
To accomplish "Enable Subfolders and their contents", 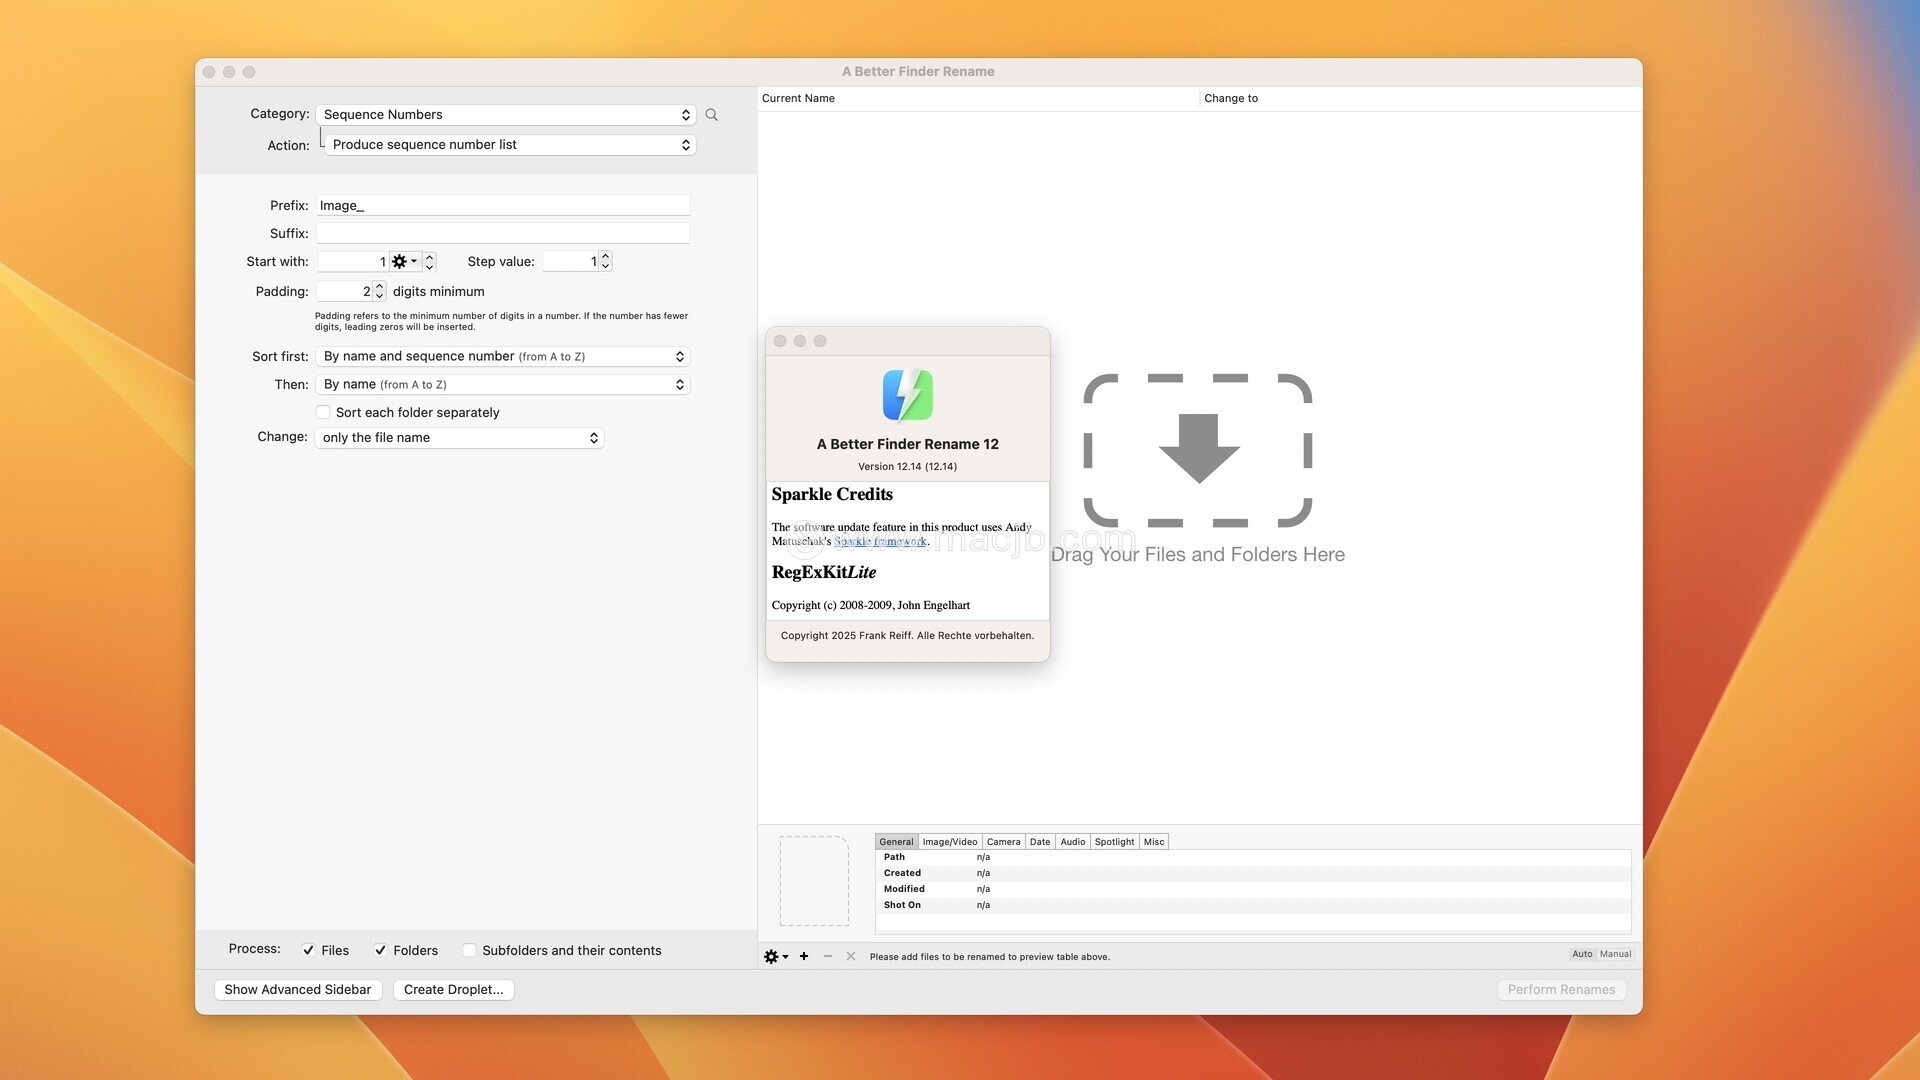I will pos(469,951).
